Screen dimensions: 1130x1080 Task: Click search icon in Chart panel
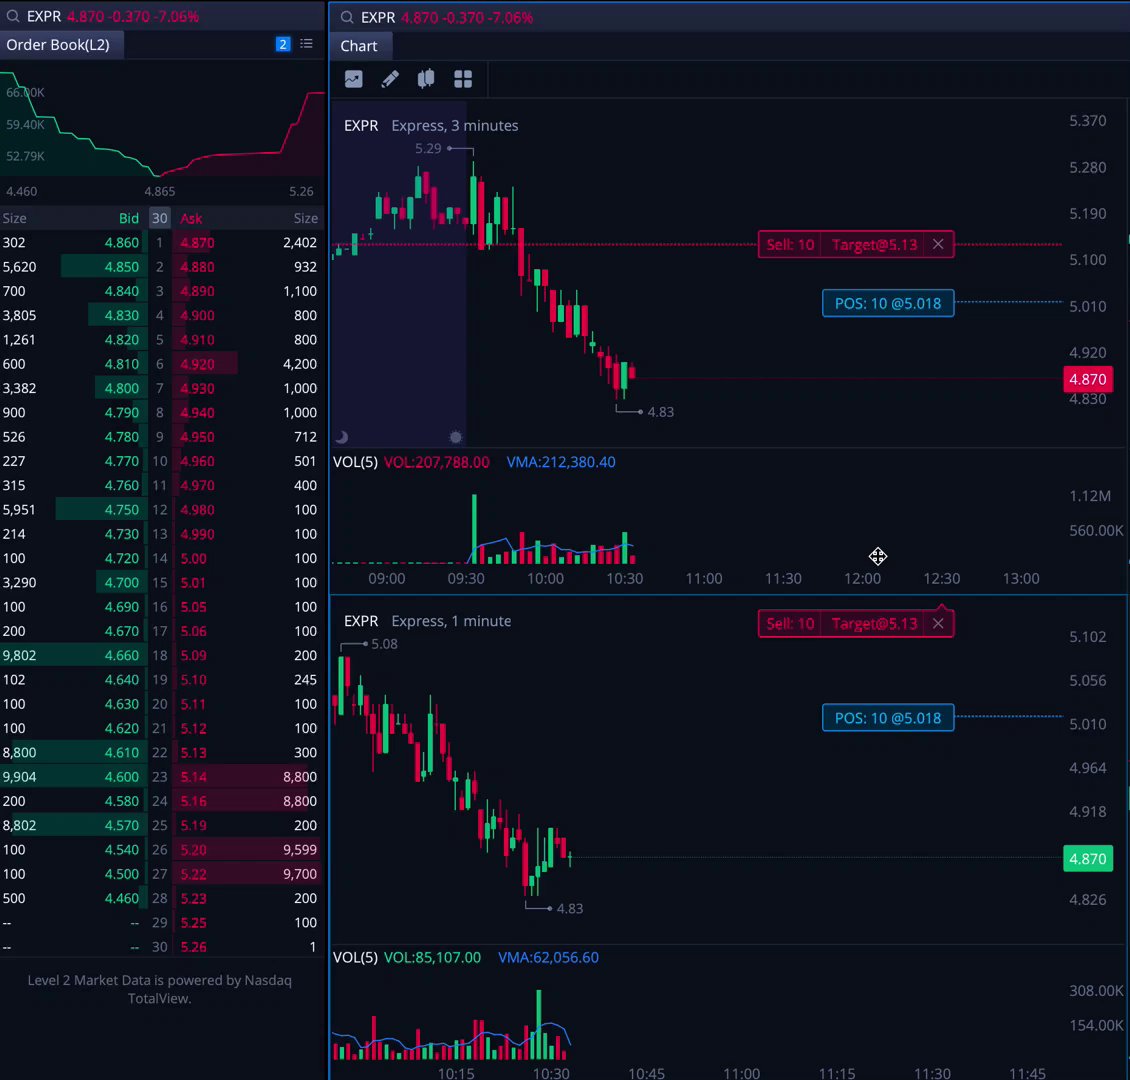(347, 17)
